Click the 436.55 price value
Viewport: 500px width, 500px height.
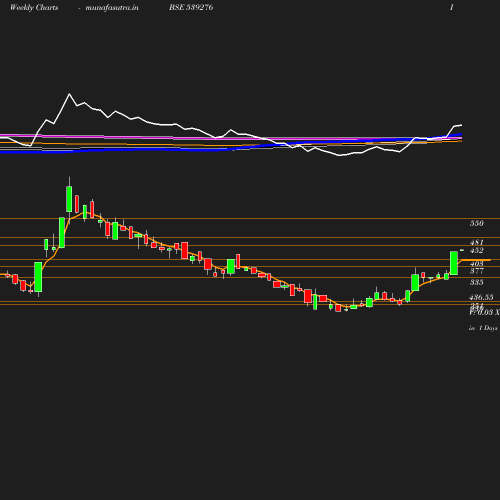click(481, 297)
